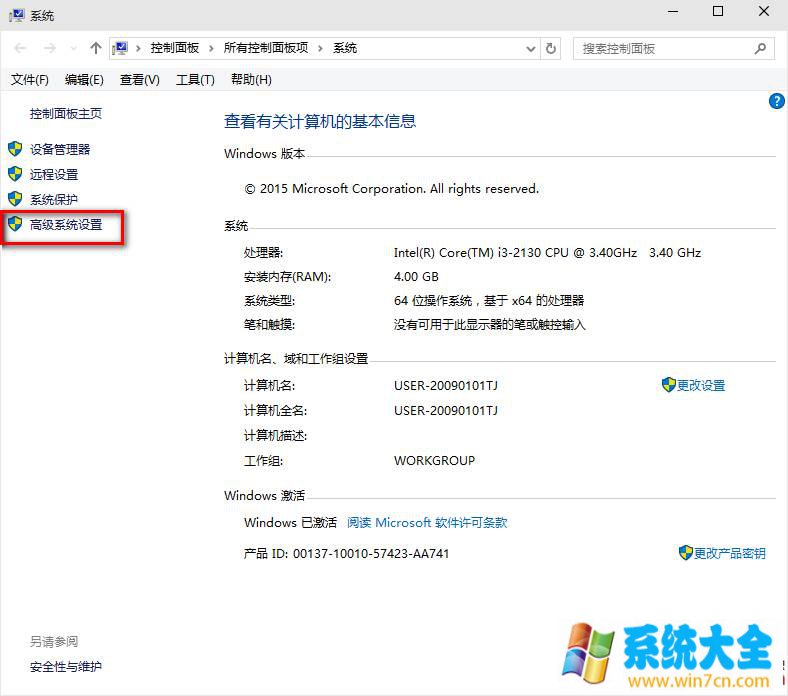The width and height of the screenshot is (788, 696).
Task: Click the back navigation arrow
Action: coord(20,48)
